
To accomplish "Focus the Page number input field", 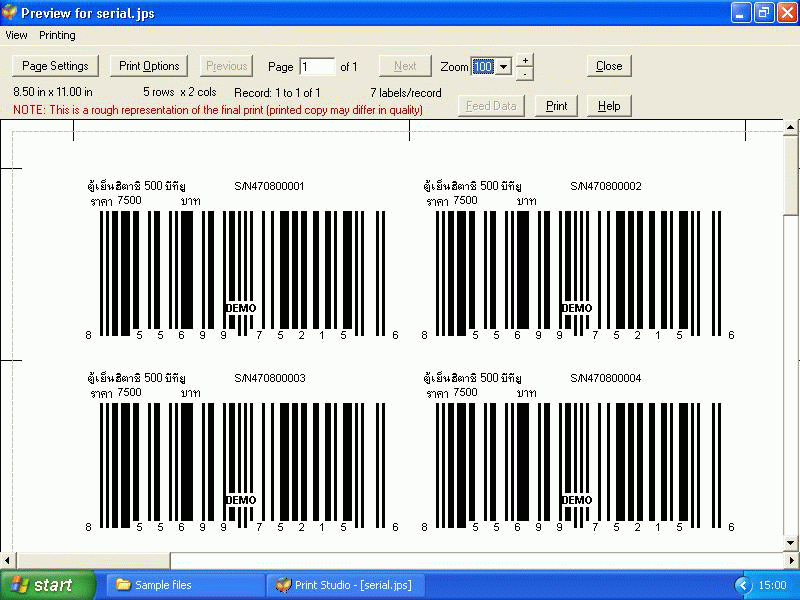I will (317, 67).
